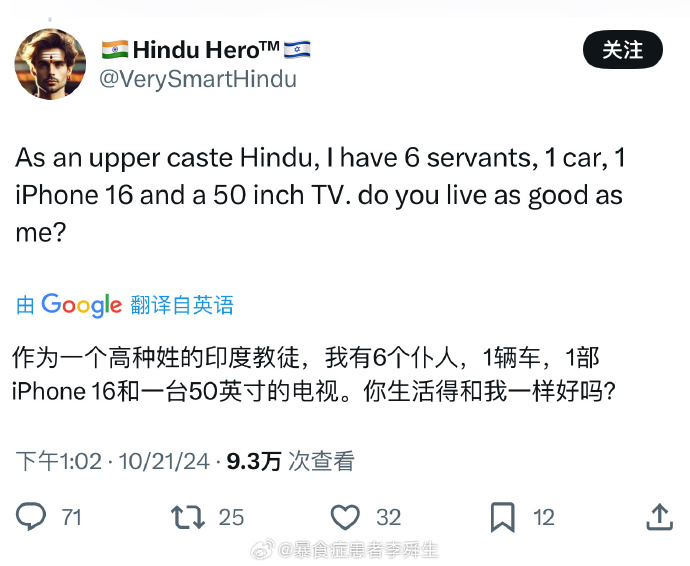Screen dimensions: 690x566
Task: Tap the retweet arrows icon
Action: pyautogui.click(x=188, y=517)
